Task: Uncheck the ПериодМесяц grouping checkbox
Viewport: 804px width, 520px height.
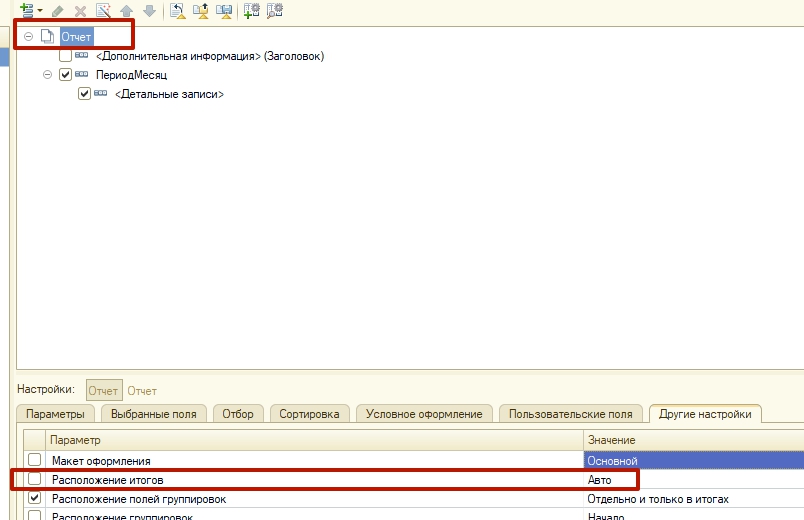Action: coord(65,75)
